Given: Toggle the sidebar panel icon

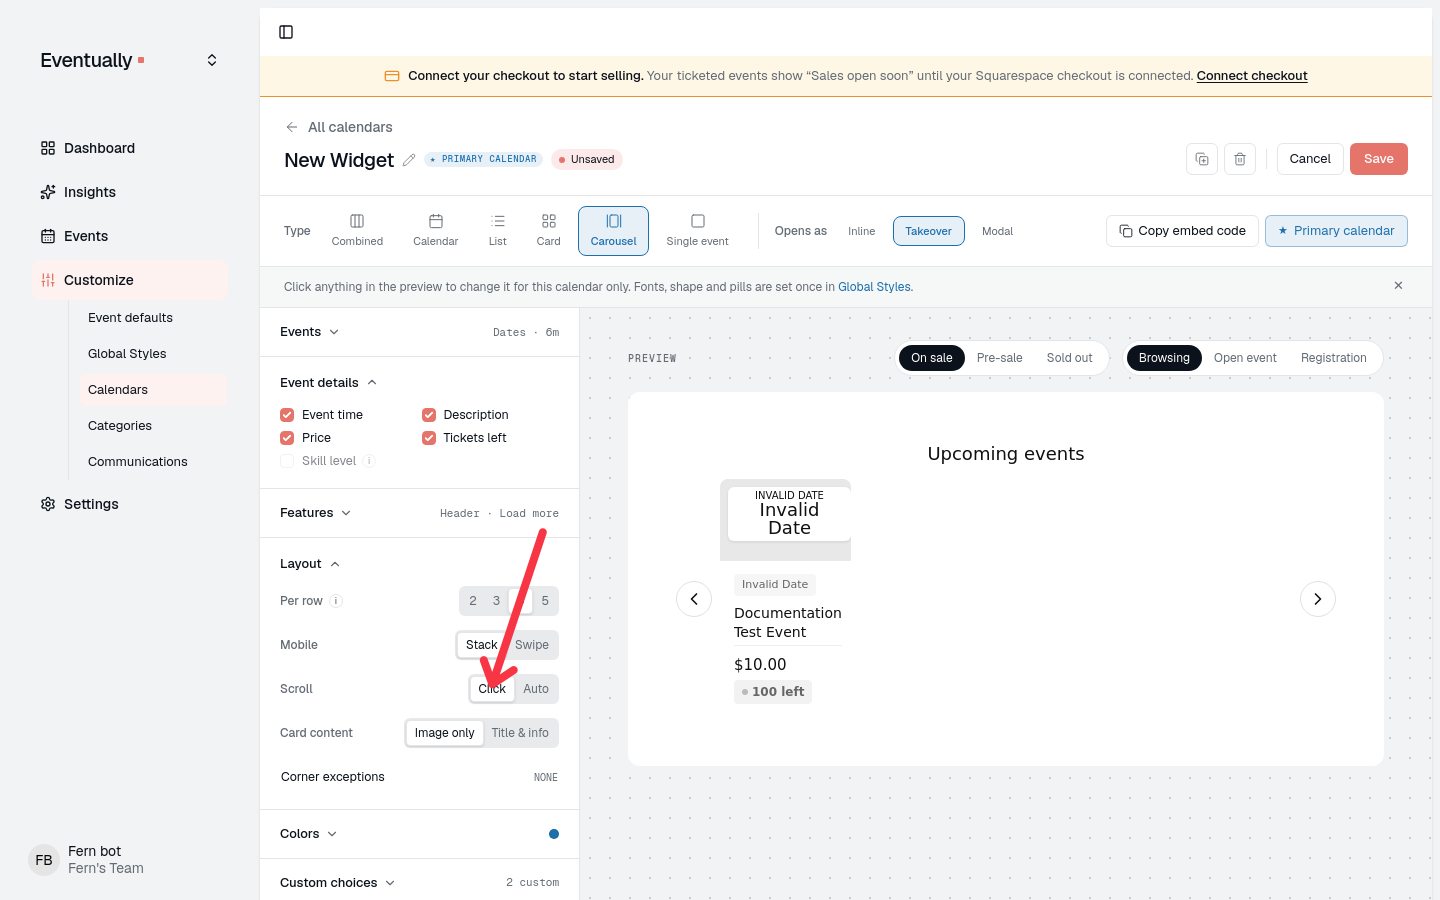Looking at the screenshot, I should pyautogui.click(x=286, y=32).
